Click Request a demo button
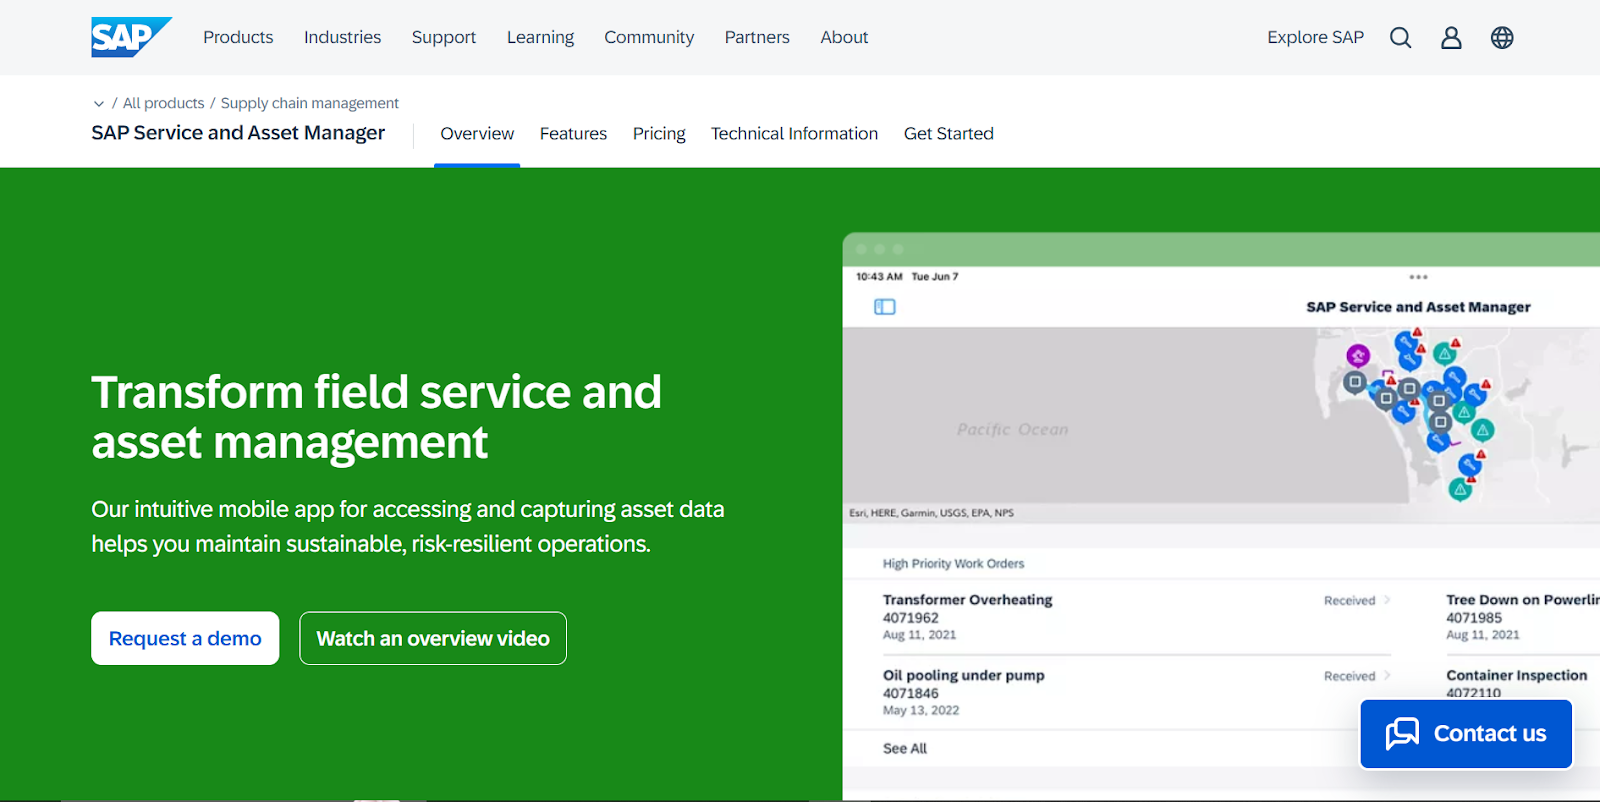The height and width of the screenshot is (802, 1600). (x=185, y=639)
